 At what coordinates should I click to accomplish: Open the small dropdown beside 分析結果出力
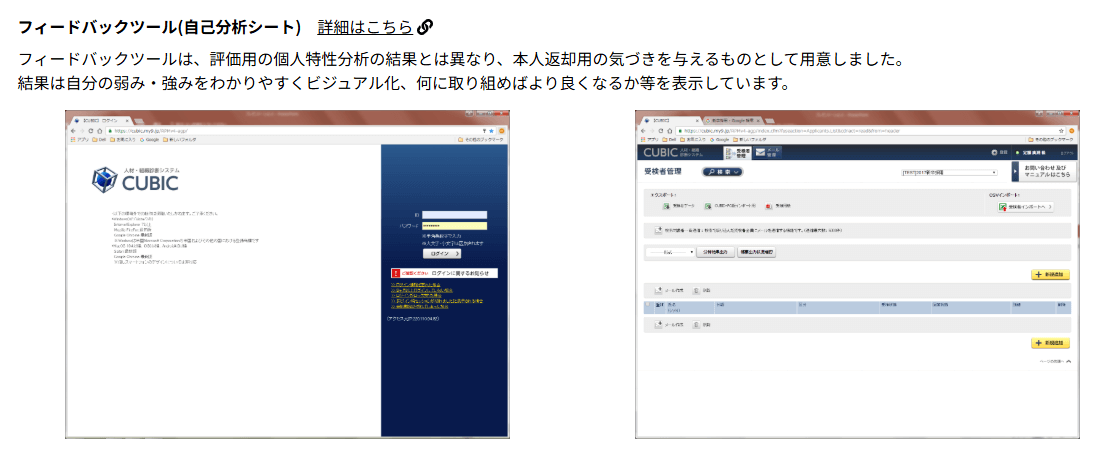coord(669,251)
